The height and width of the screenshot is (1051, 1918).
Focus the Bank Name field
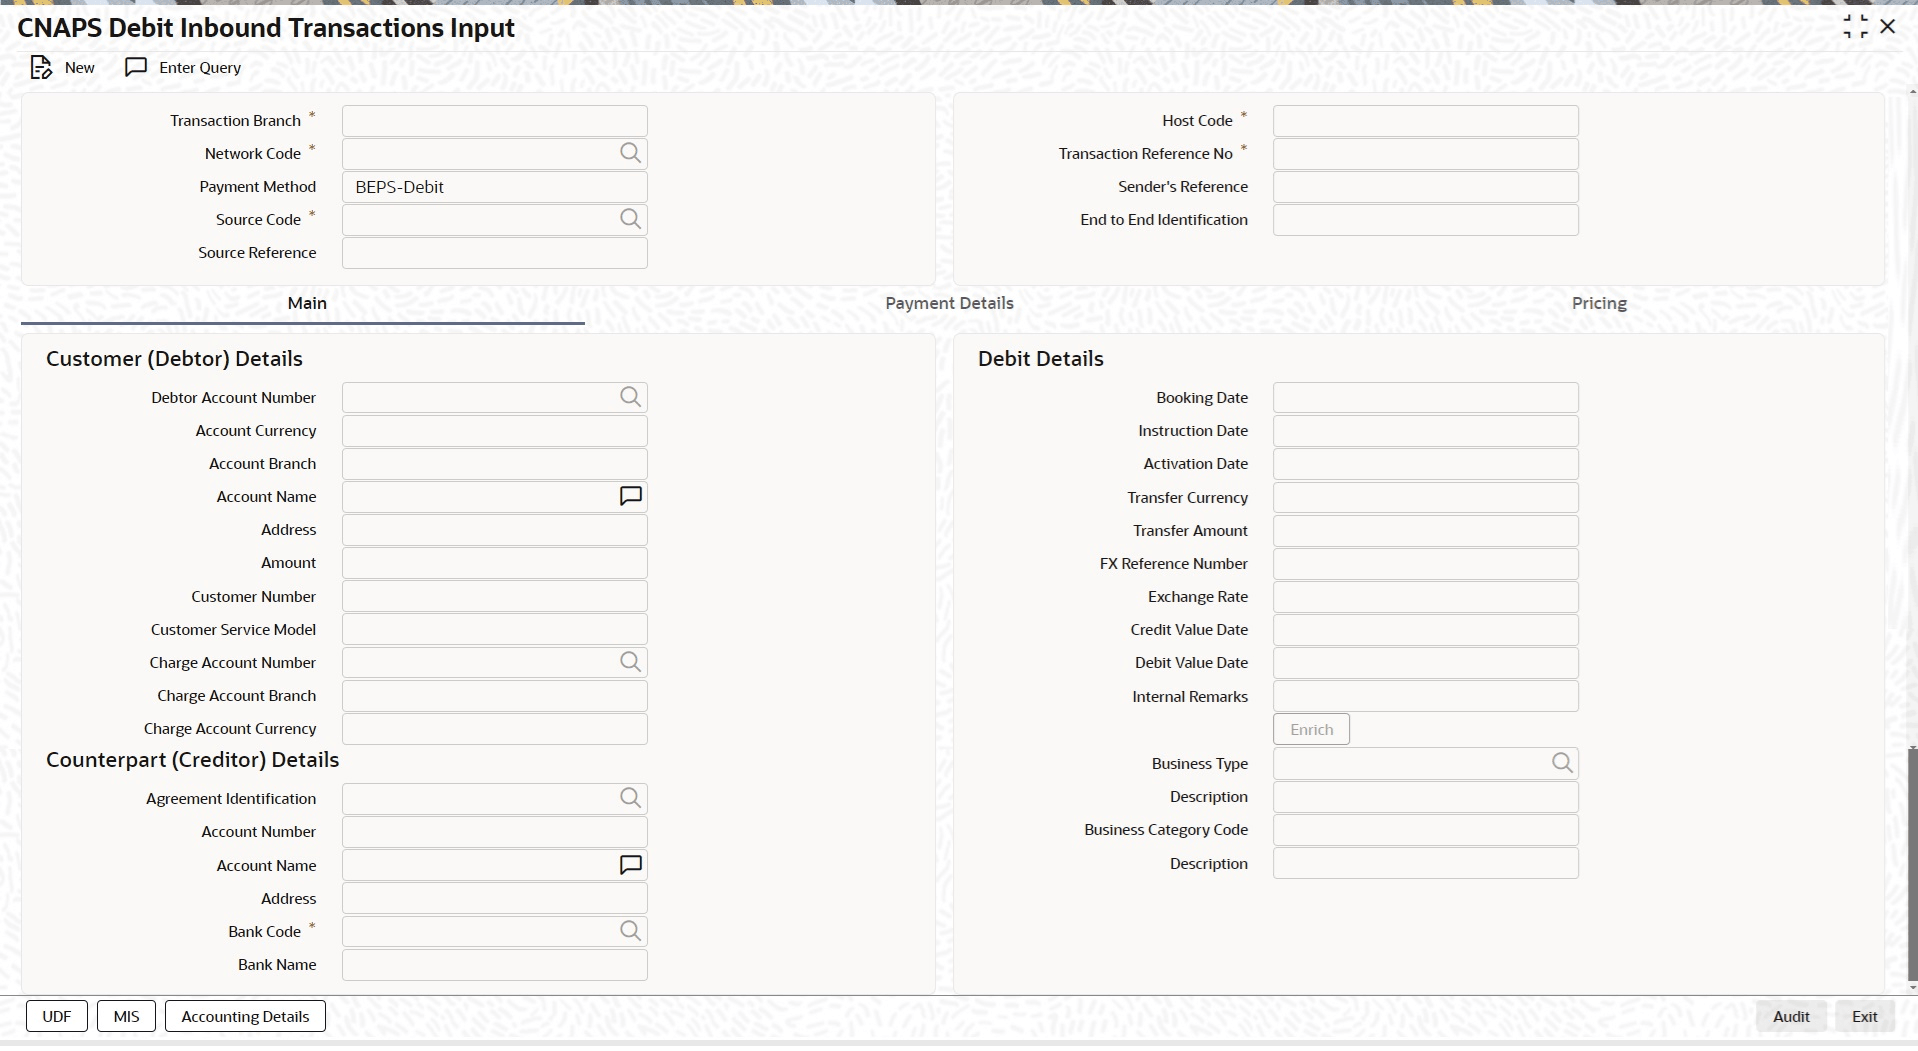495,965
